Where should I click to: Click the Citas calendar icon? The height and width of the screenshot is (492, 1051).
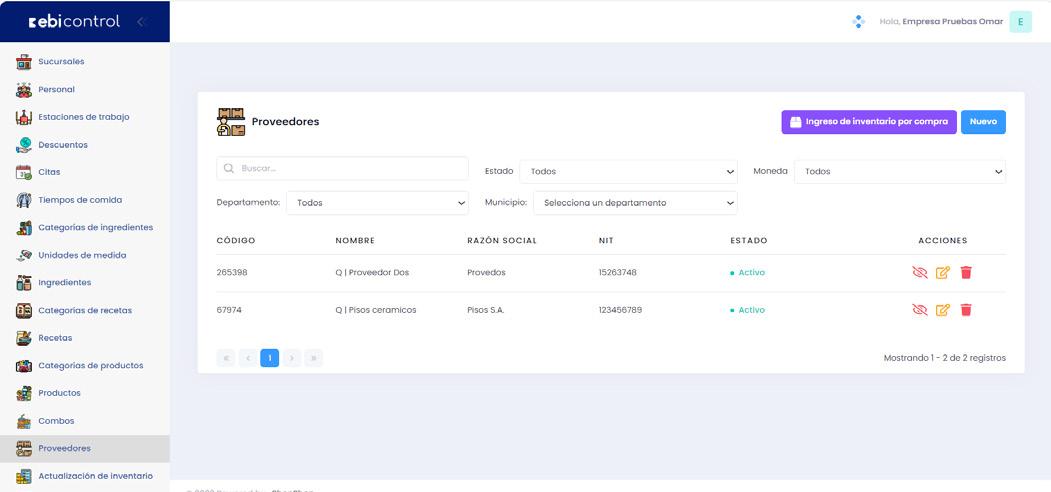23,172
